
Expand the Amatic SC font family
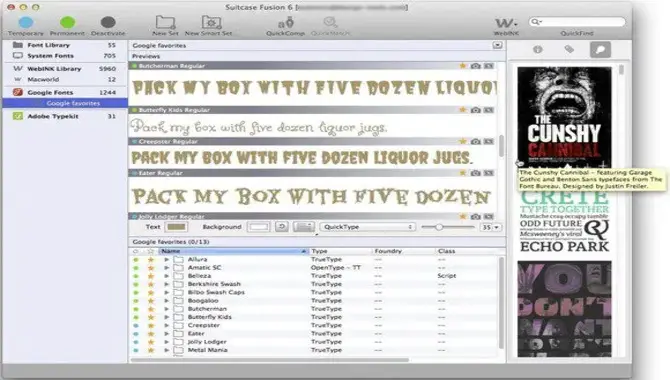click(167, 268)
